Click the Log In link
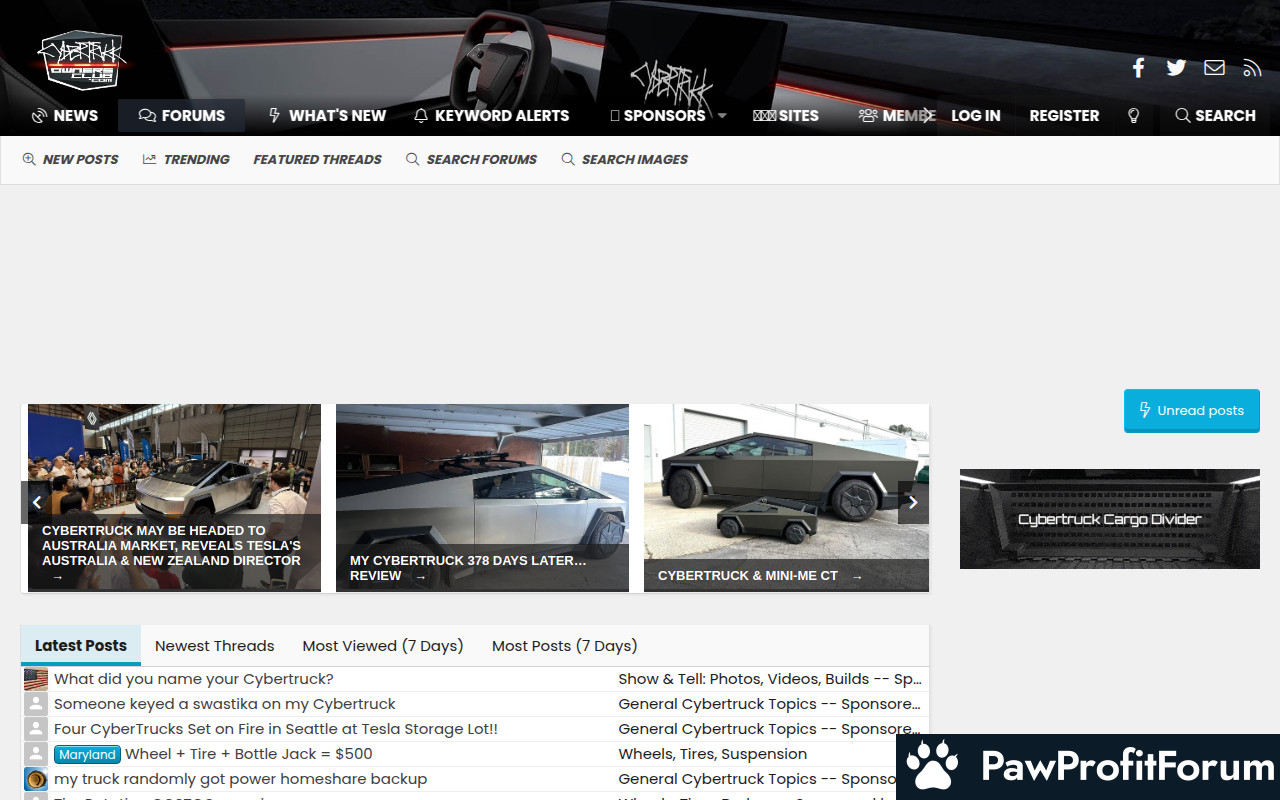Image resolution: width=1280 pixels, height=800 pixels. click(x=975, y=116)
